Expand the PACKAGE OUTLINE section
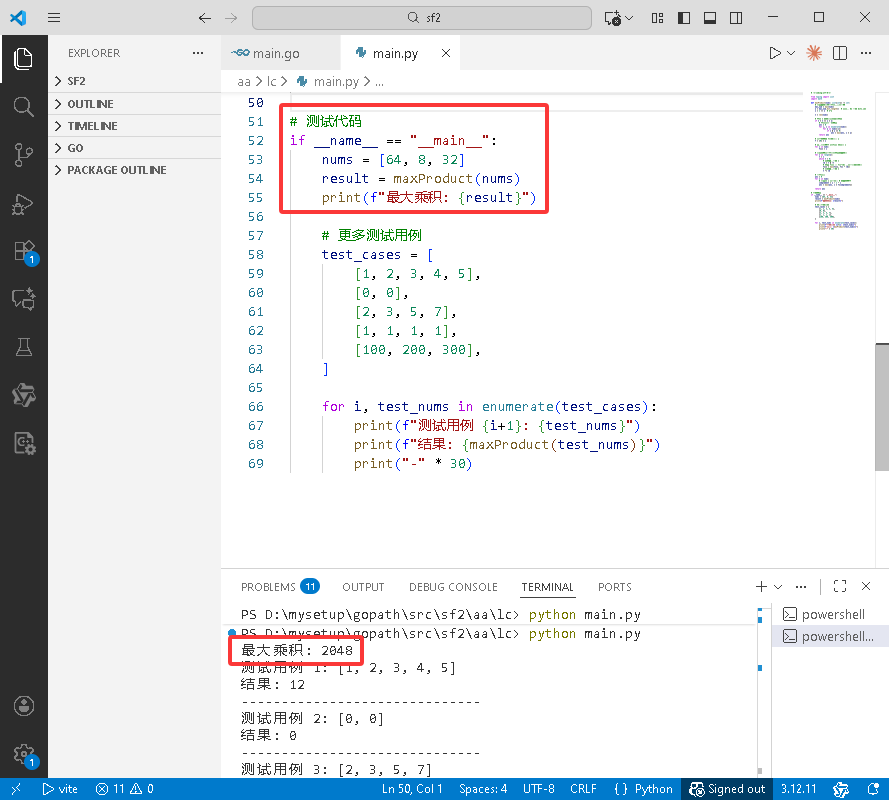 (134, 170)
